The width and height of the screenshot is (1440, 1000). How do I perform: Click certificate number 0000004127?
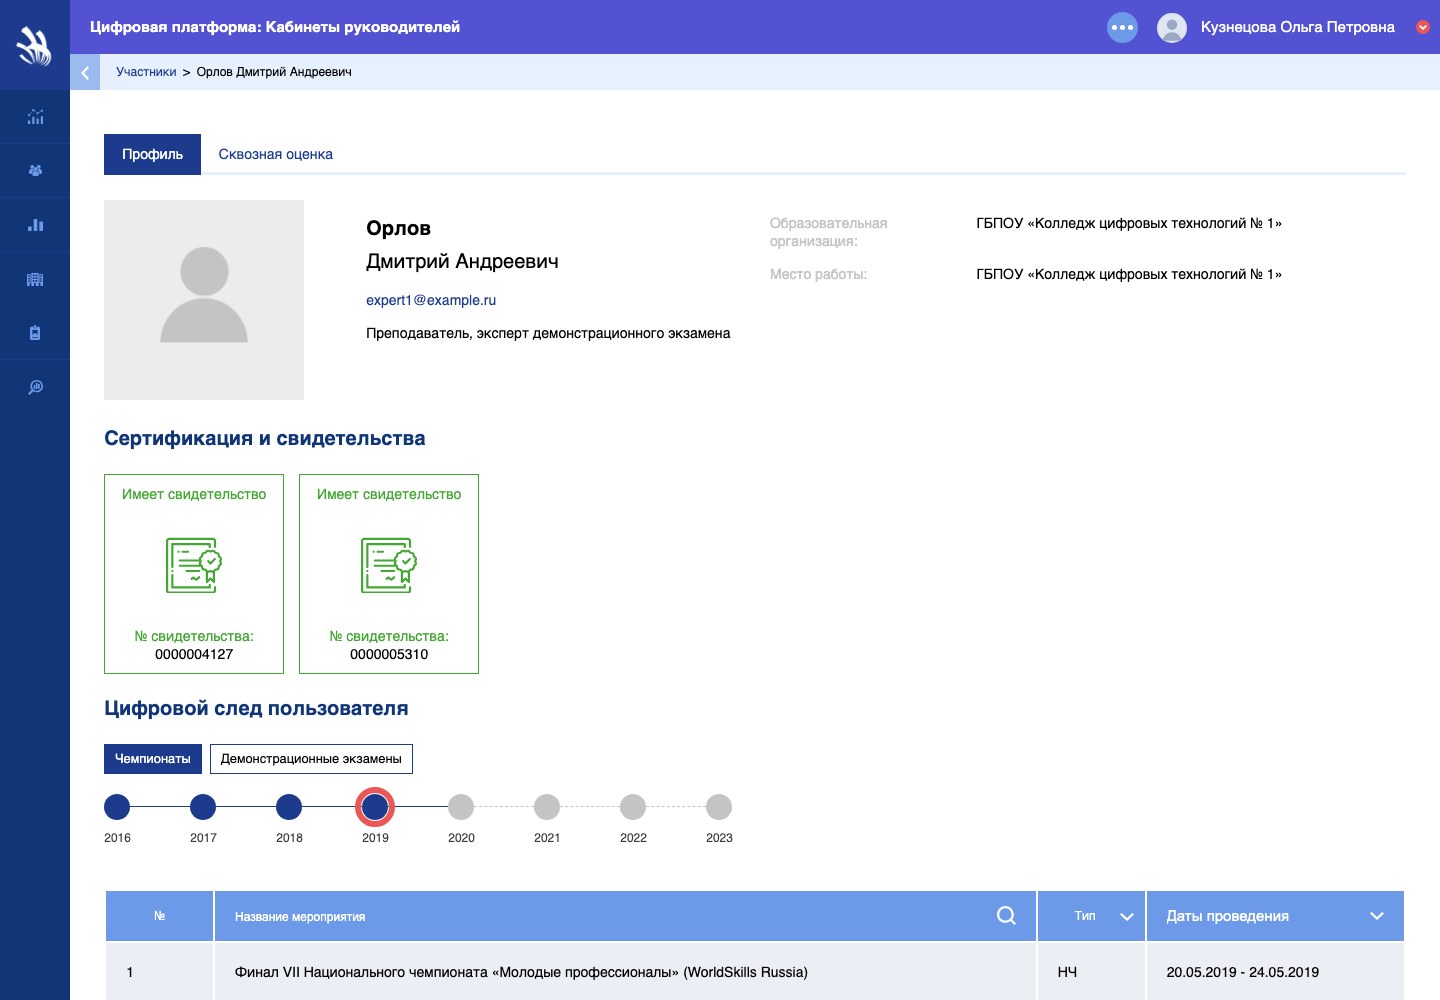(x=194, y=654)
